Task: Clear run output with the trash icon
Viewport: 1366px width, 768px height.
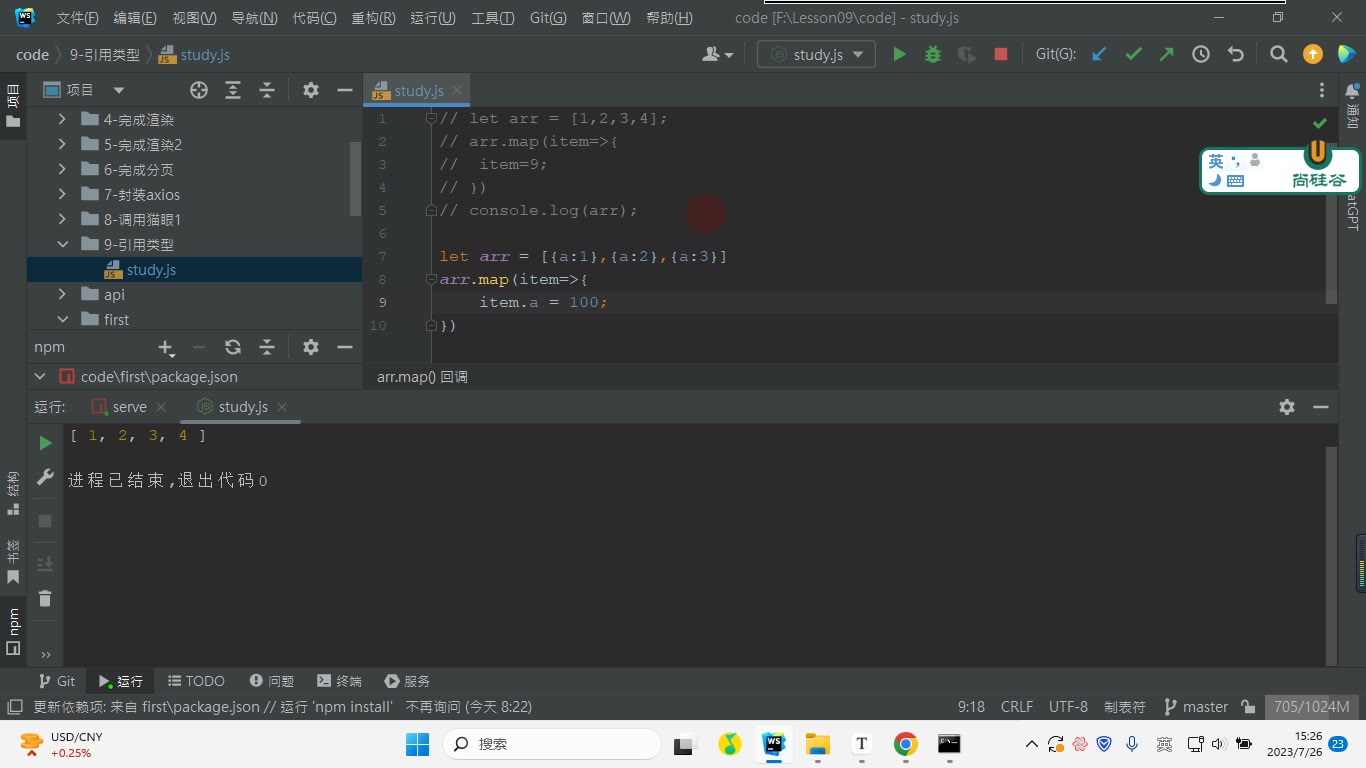Action: 45,598
